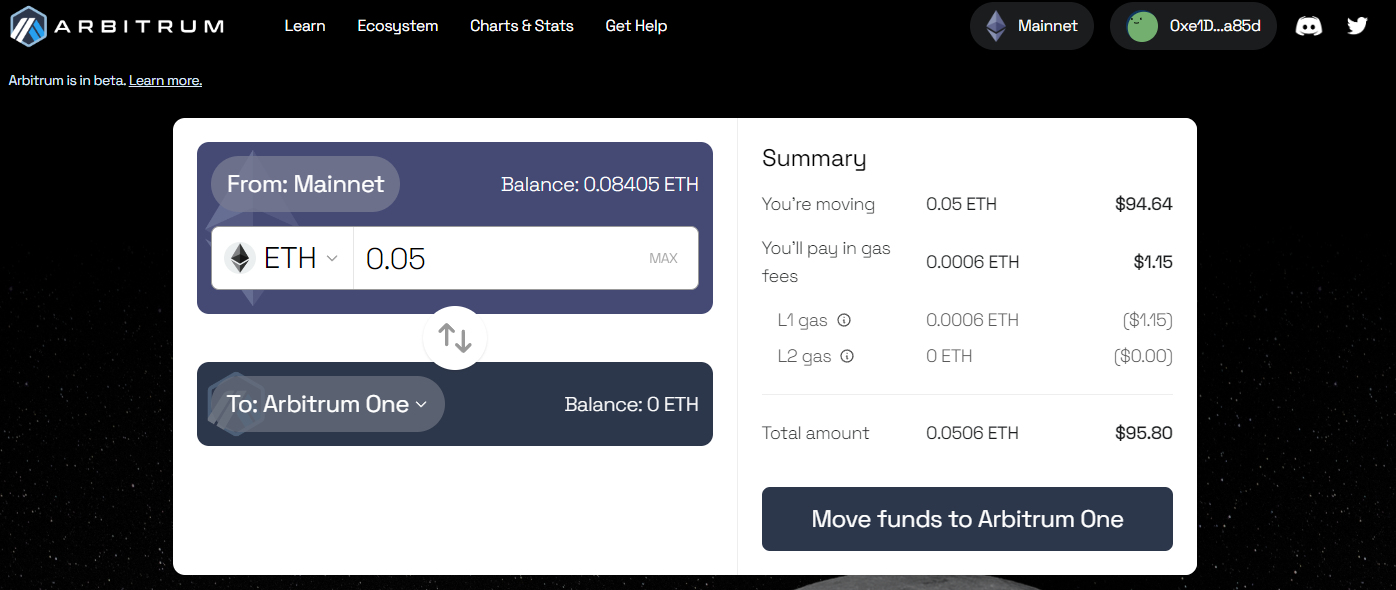This screenshot has height=590, width=1396.
Task: Open the Mainnet network switcher
Action: click(1032, 26)
